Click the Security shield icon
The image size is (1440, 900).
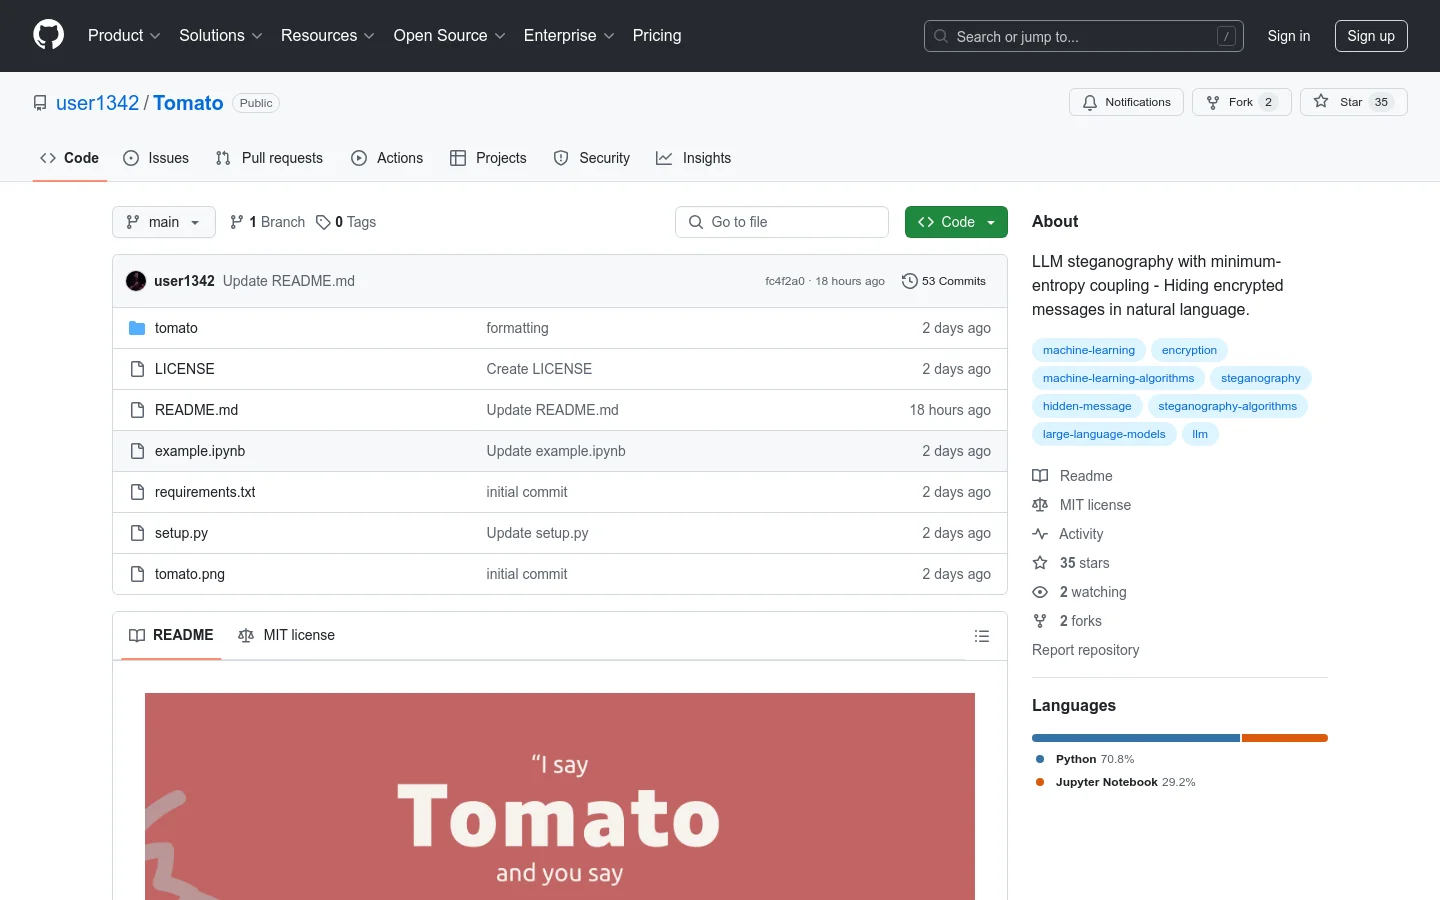click(x=560, y=158)
